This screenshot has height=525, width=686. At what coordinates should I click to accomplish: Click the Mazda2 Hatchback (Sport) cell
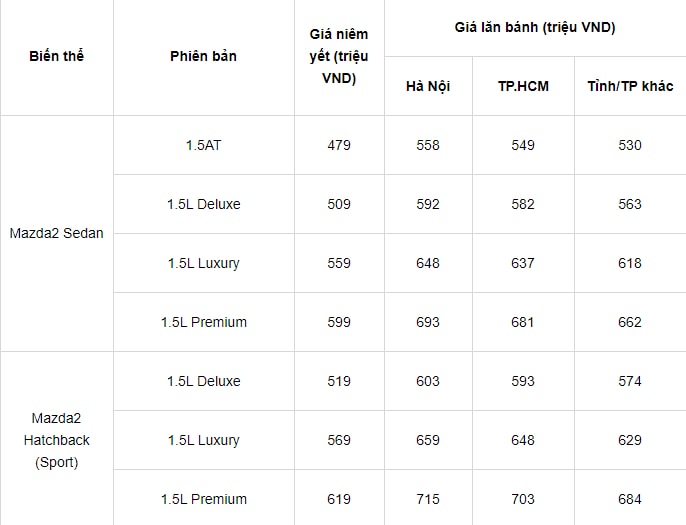[56, 440]
